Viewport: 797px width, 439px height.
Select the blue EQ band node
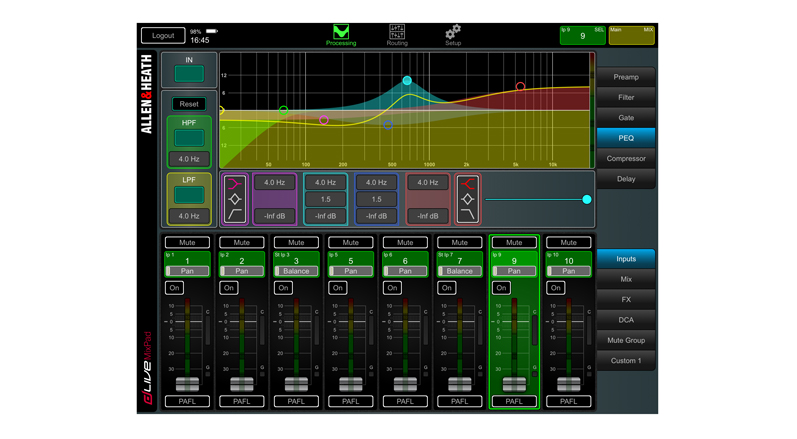[388, 124]
